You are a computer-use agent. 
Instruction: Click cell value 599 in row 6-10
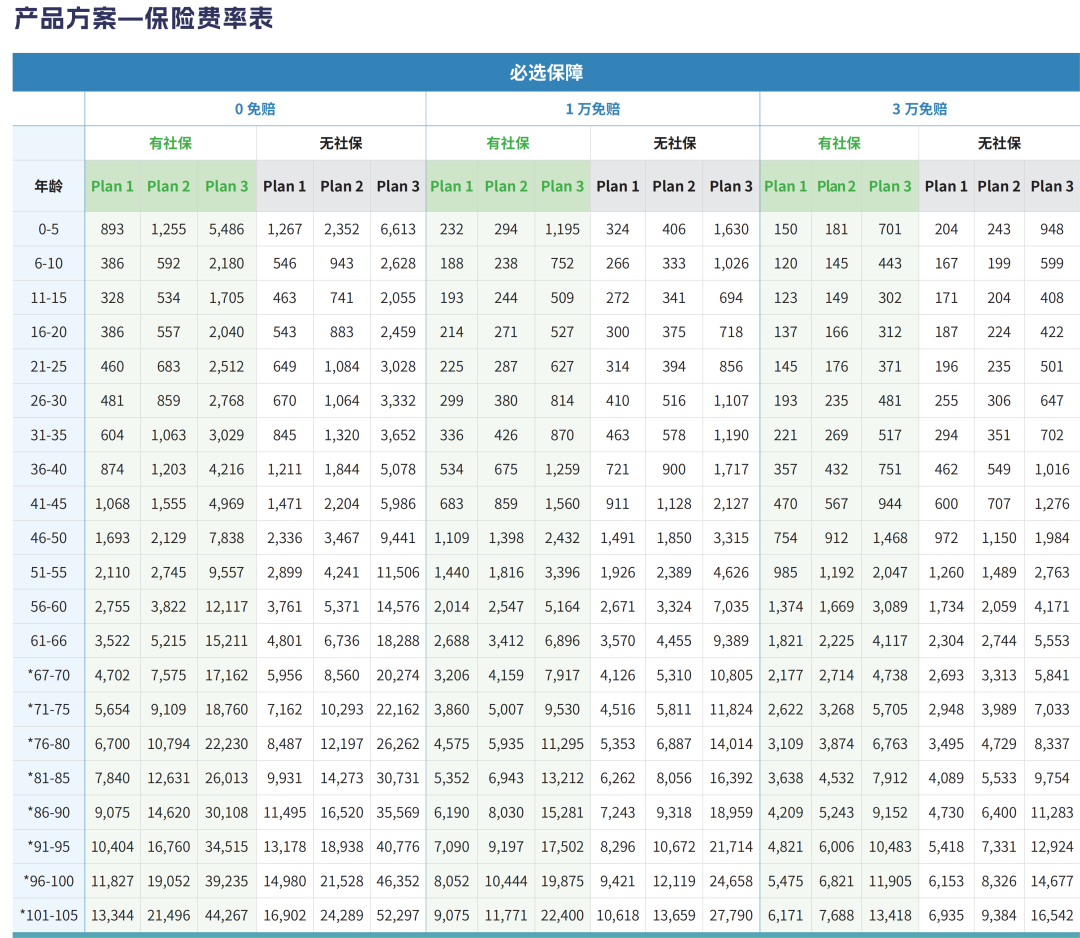click(1052, 264)
